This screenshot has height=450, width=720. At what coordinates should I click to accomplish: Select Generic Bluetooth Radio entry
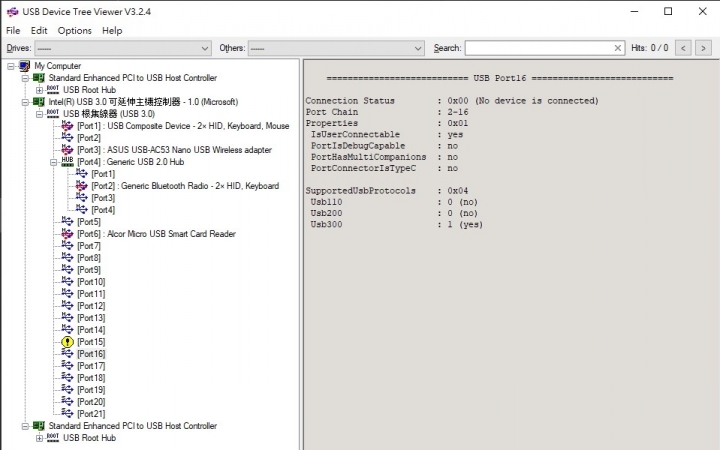(185, 186)
